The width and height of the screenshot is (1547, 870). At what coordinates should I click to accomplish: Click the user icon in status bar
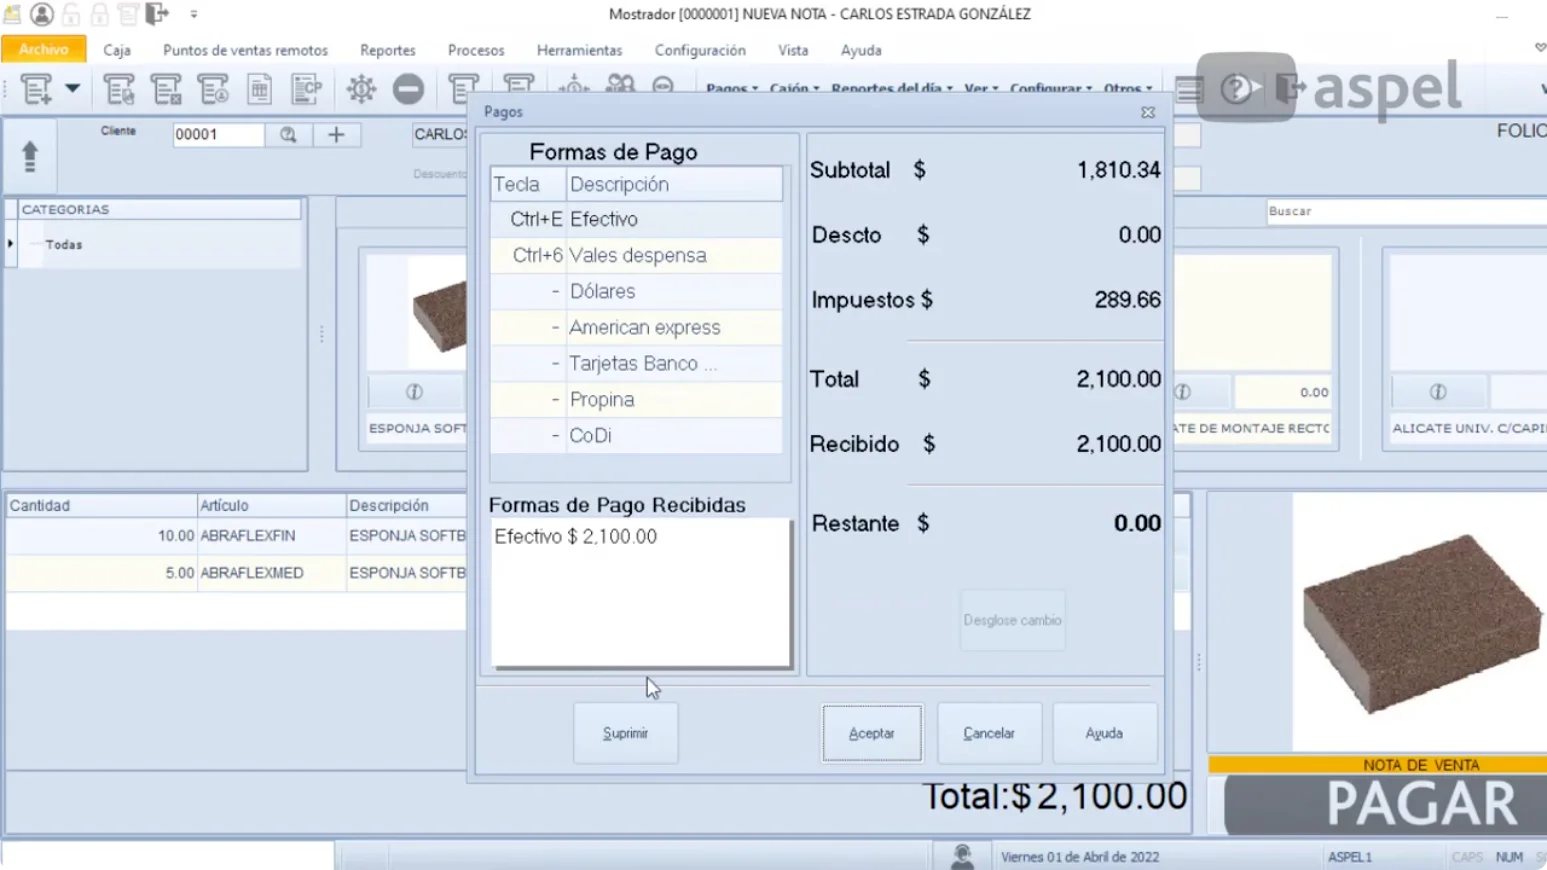[962, 857]
